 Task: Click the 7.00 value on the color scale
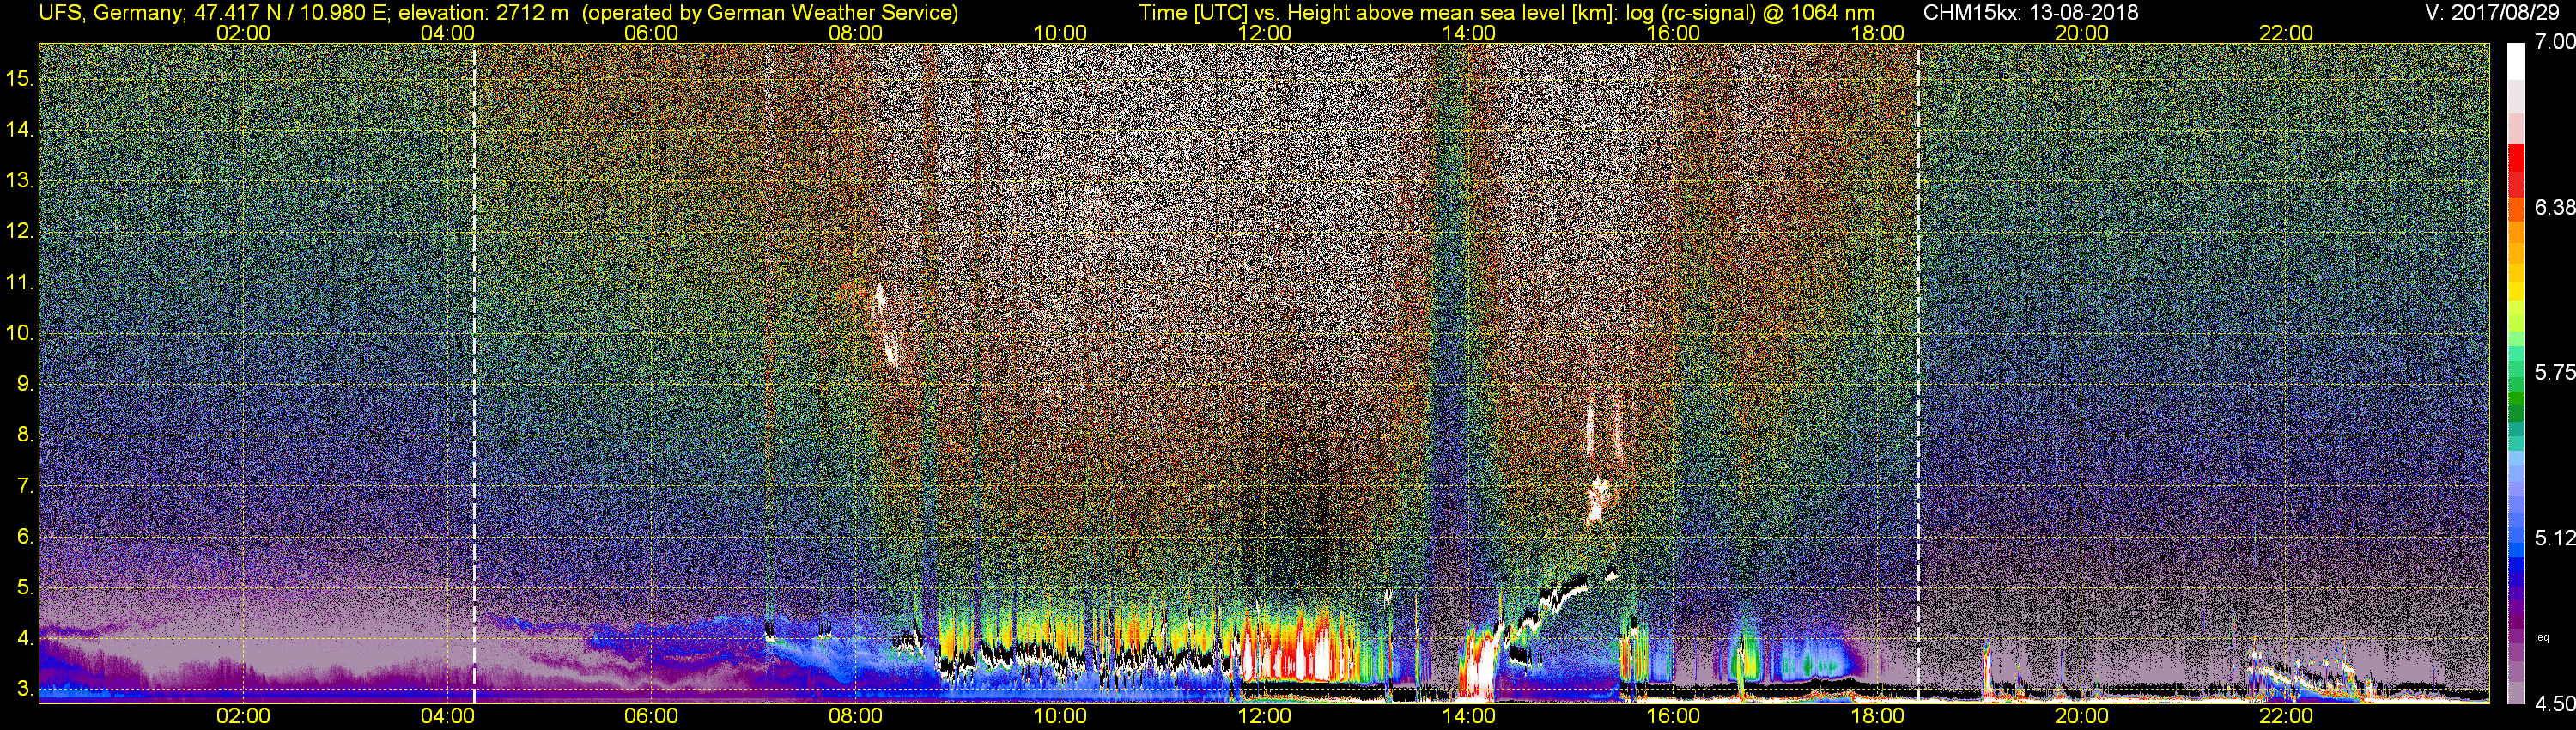(x=2554, y=42)
